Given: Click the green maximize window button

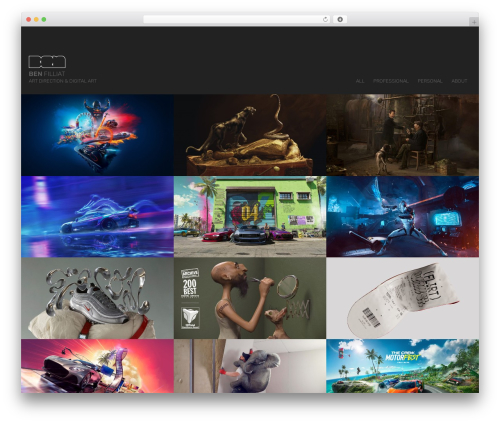Looking at the screenshot, I should point(44,19).
